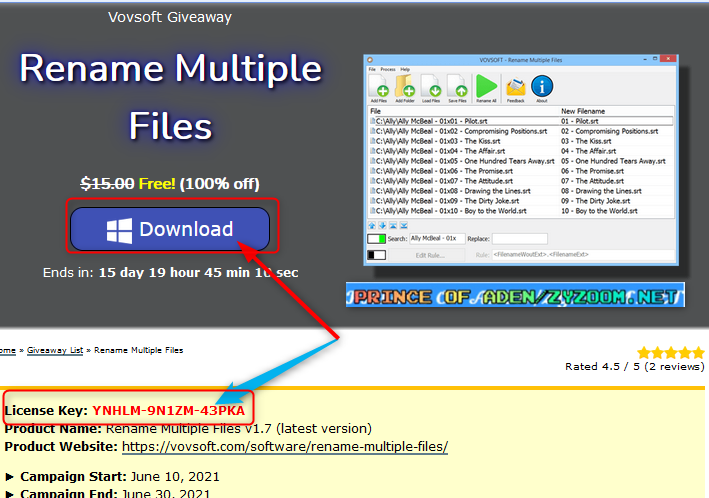Click the Add Folder icon in app preview
Viewport: 709px width, 498px height.
(405, 88)
